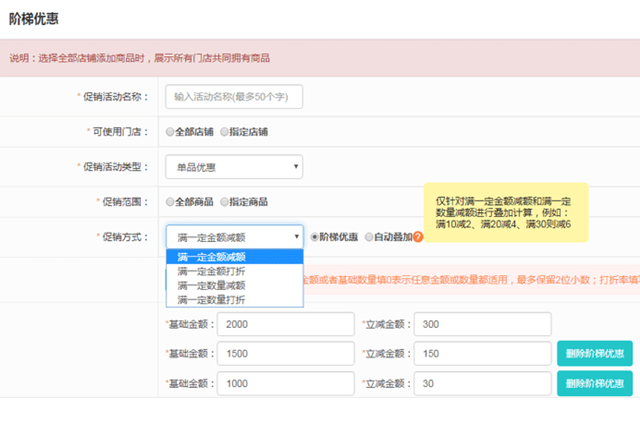Pick the 指定商品 radio option
Screen dimensions: 640x434
coord(225,202)
